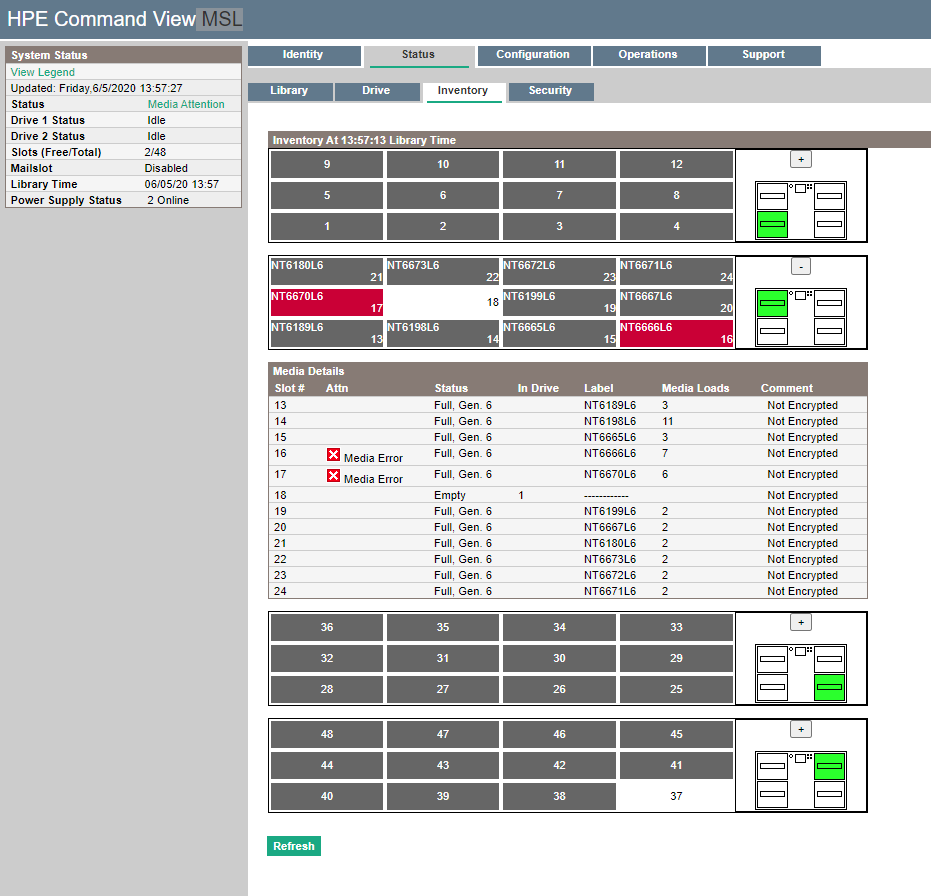Select slot 15 cartridge NT6665L6
The width and height of the screenshot is (931, 896).
point(559,333)
